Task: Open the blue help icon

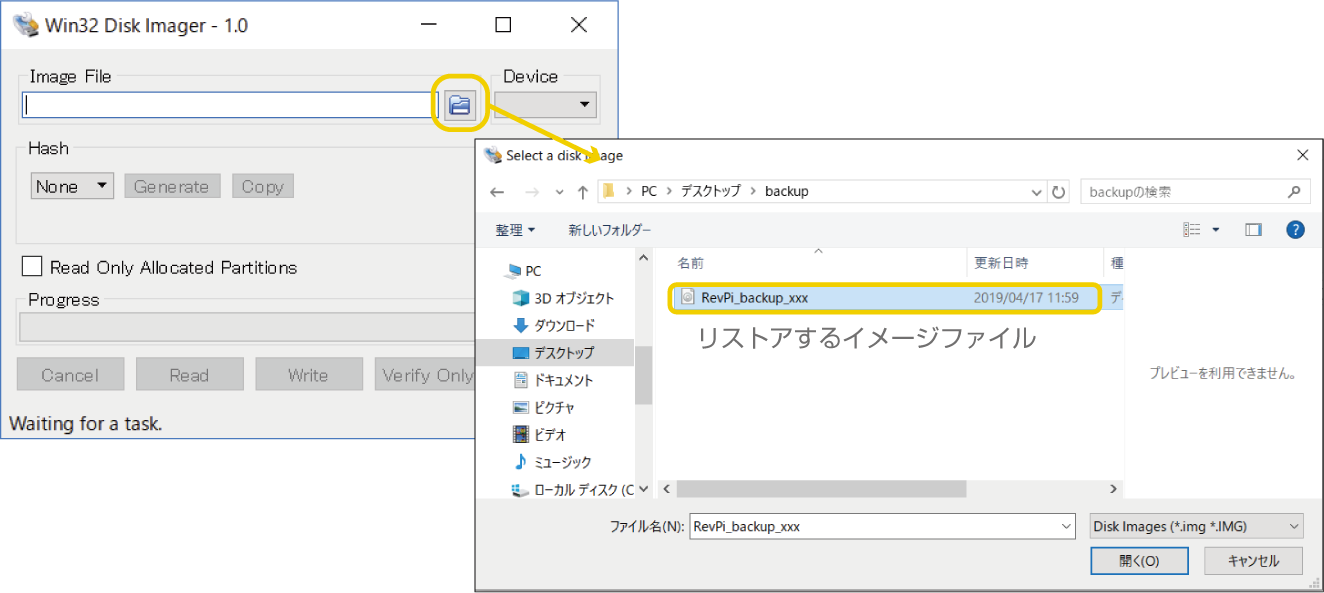Action: pos(1295,230)
